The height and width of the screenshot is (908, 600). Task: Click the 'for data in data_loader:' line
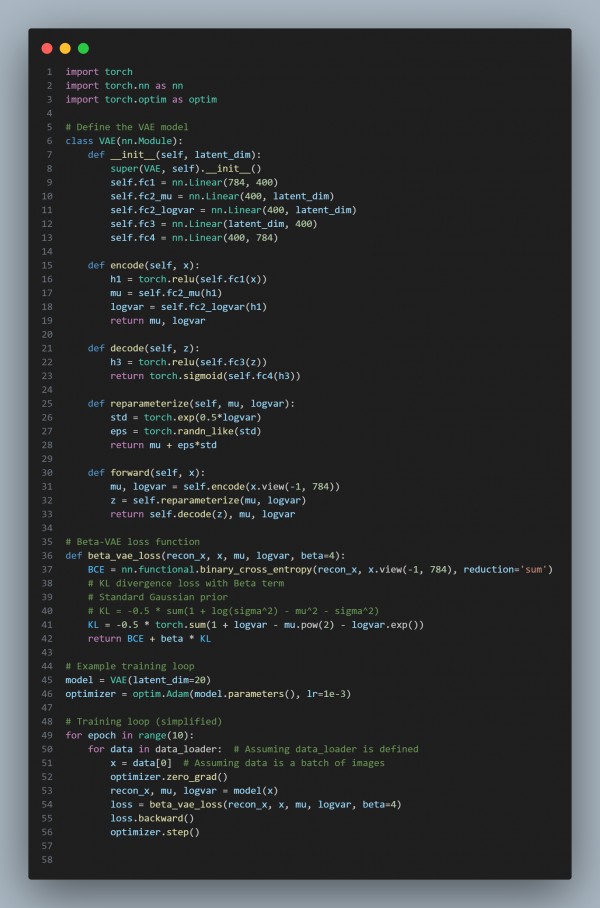[253, 749]
